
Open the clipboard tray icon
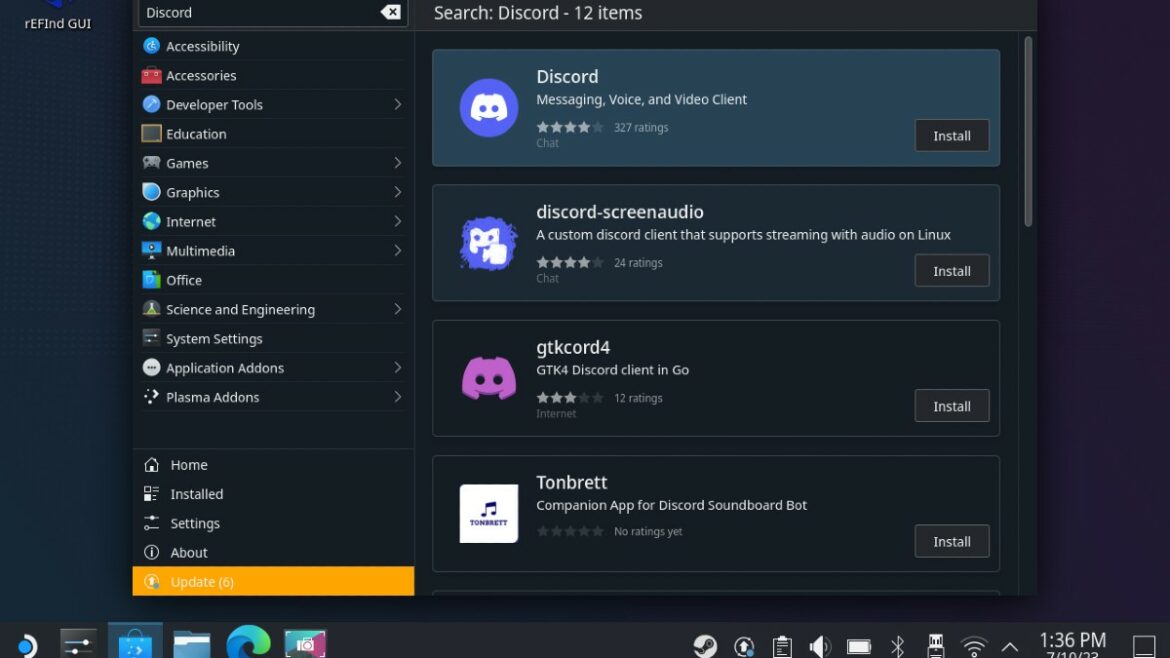pyautogui.click(x=782, y=646)
